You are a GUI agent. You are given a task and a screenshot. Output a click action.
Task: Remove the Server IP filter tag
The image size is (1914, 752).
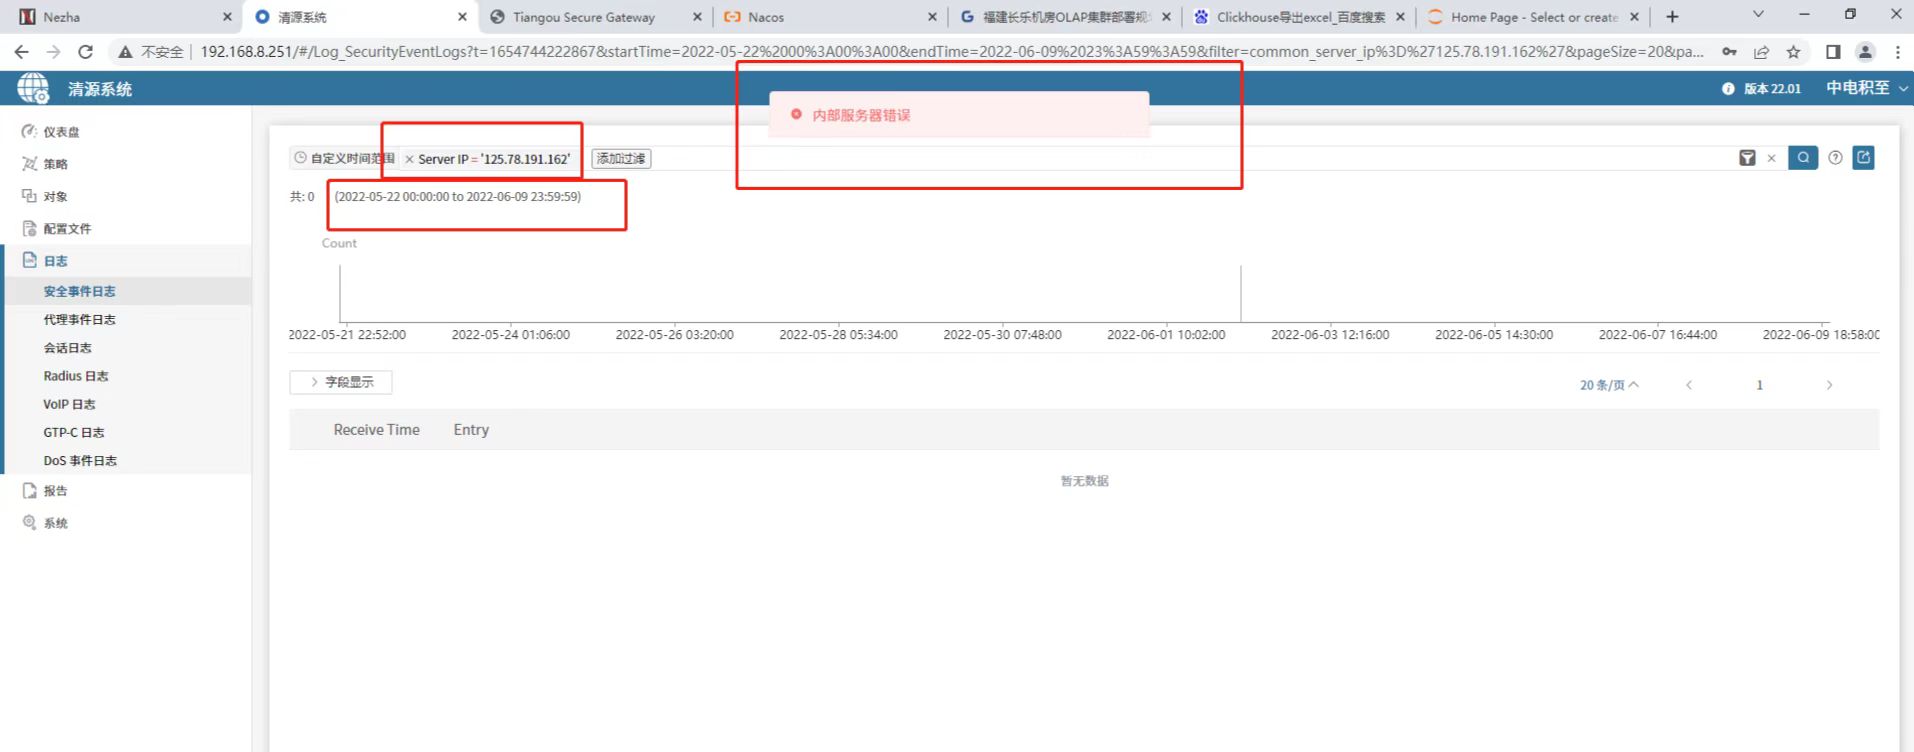(x=409, y=159)
